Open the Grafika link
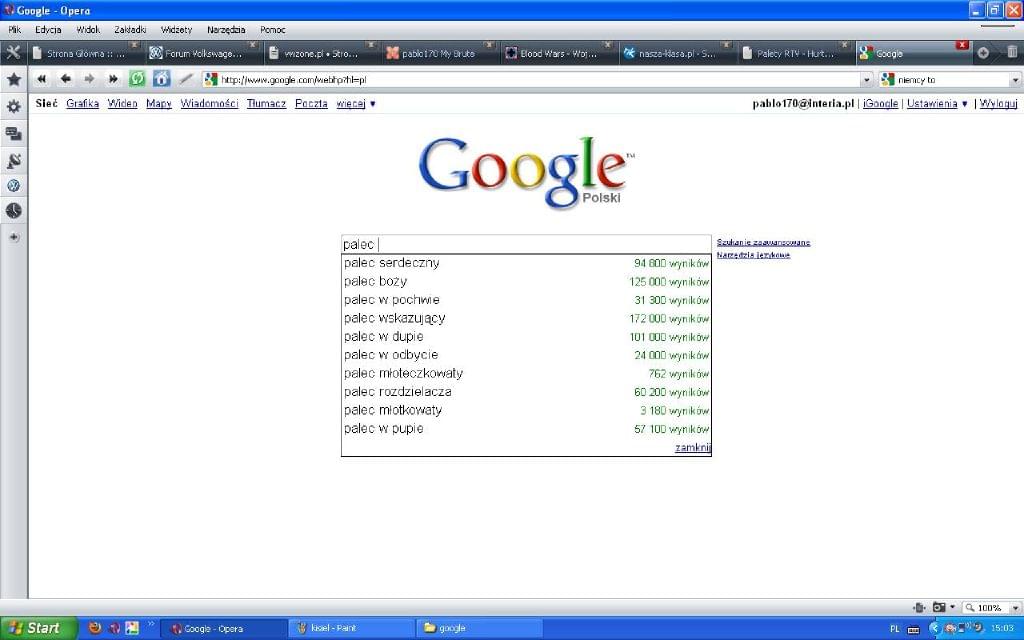 click(x=82, y=103)
